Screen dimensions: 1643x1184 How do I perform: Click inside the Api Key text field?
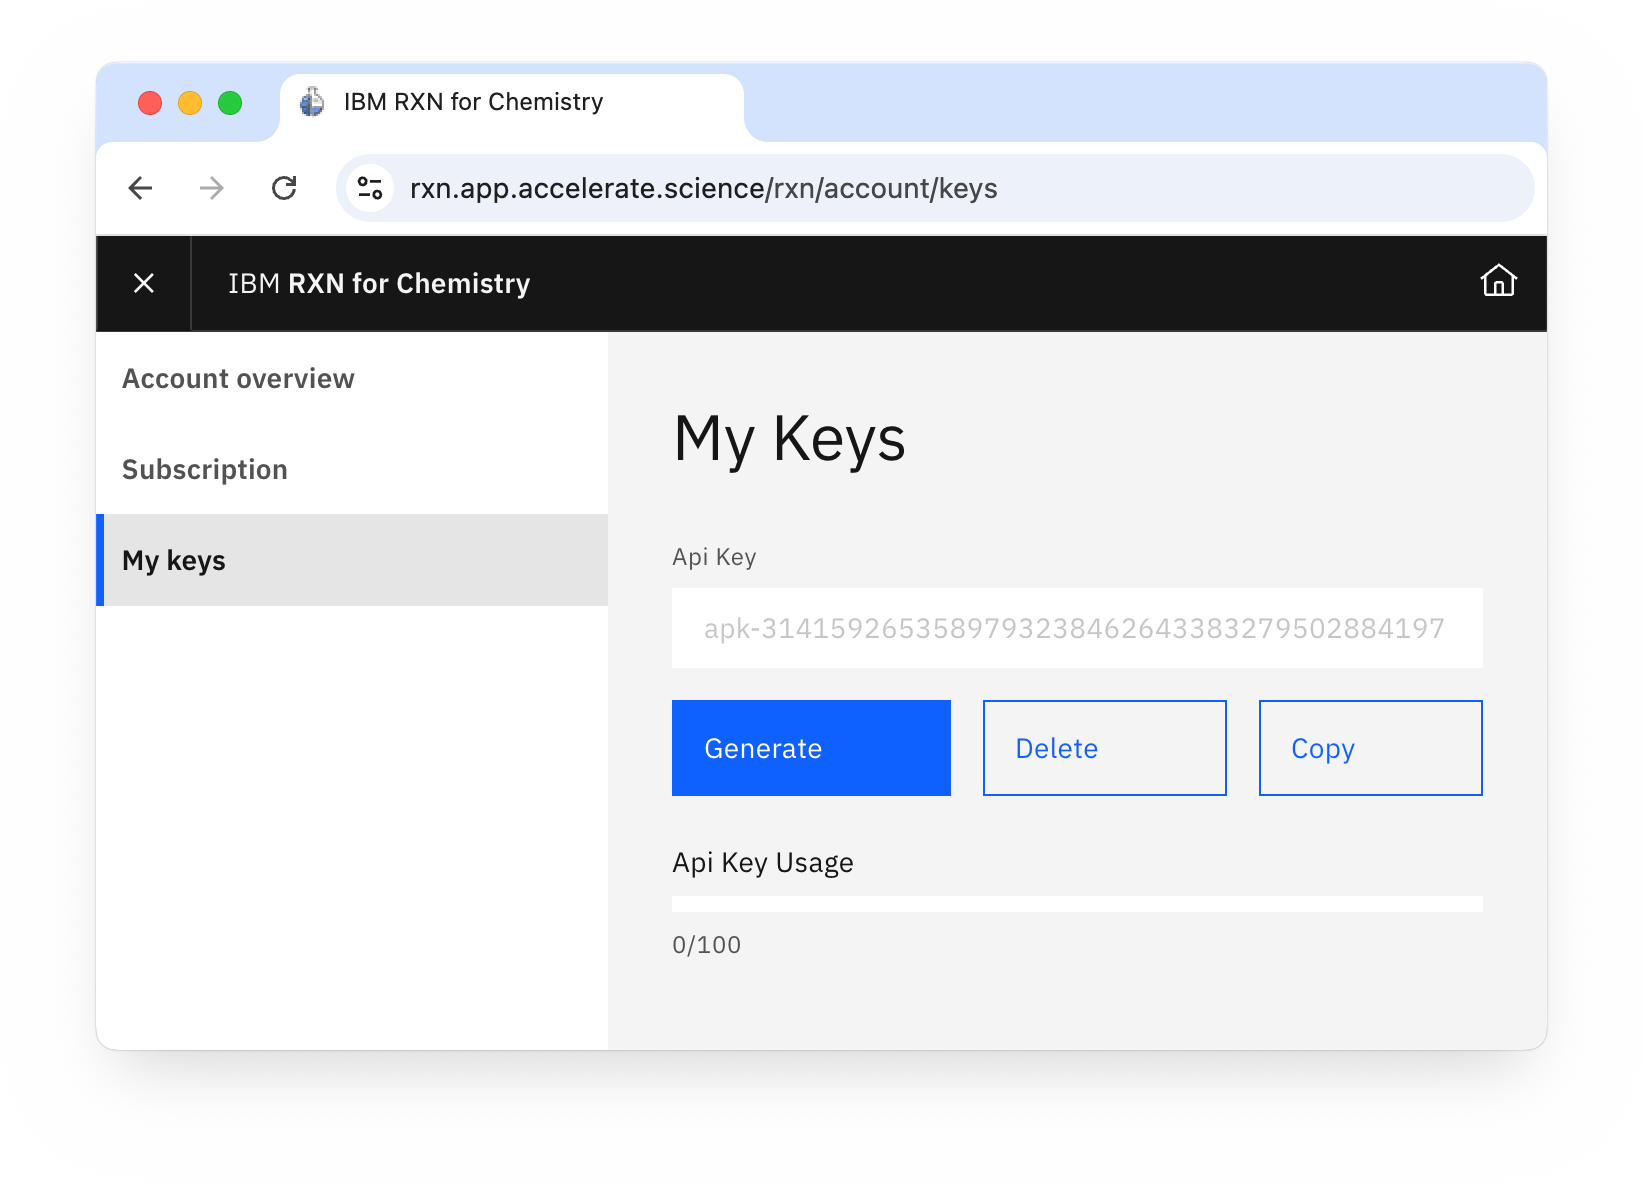(1076, 628)
